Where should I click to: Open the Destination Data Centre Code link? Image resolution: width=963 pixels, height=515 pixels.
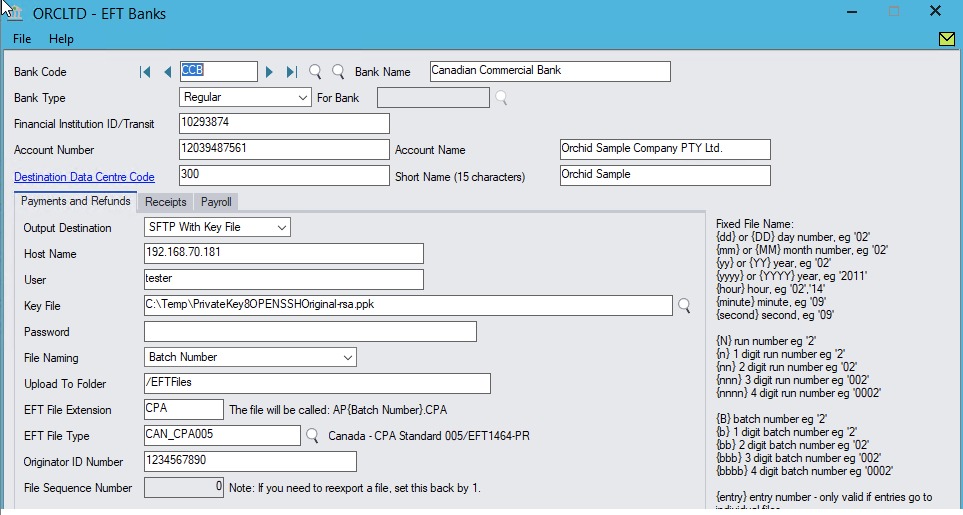click(x=84, y=177)
